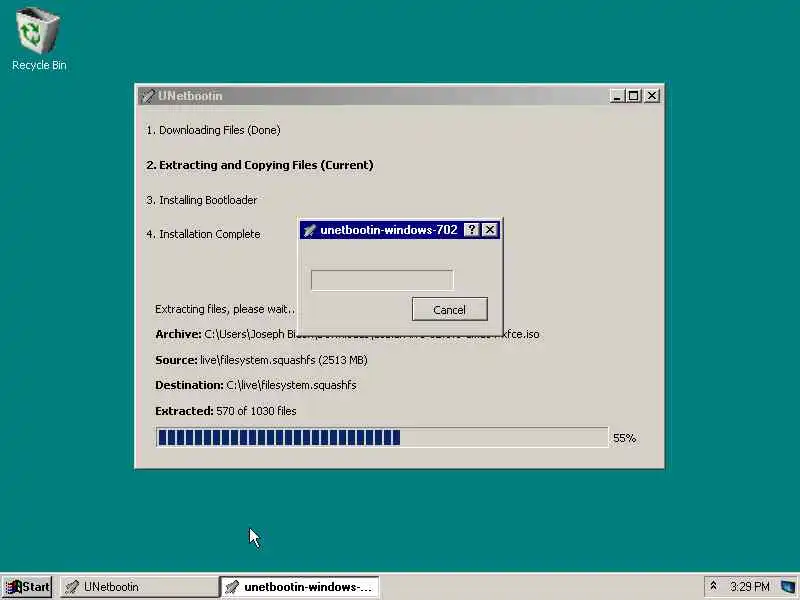Maximize the UNetbootin window
Viewport: 800px width, 600px height.
coord(633,96)
